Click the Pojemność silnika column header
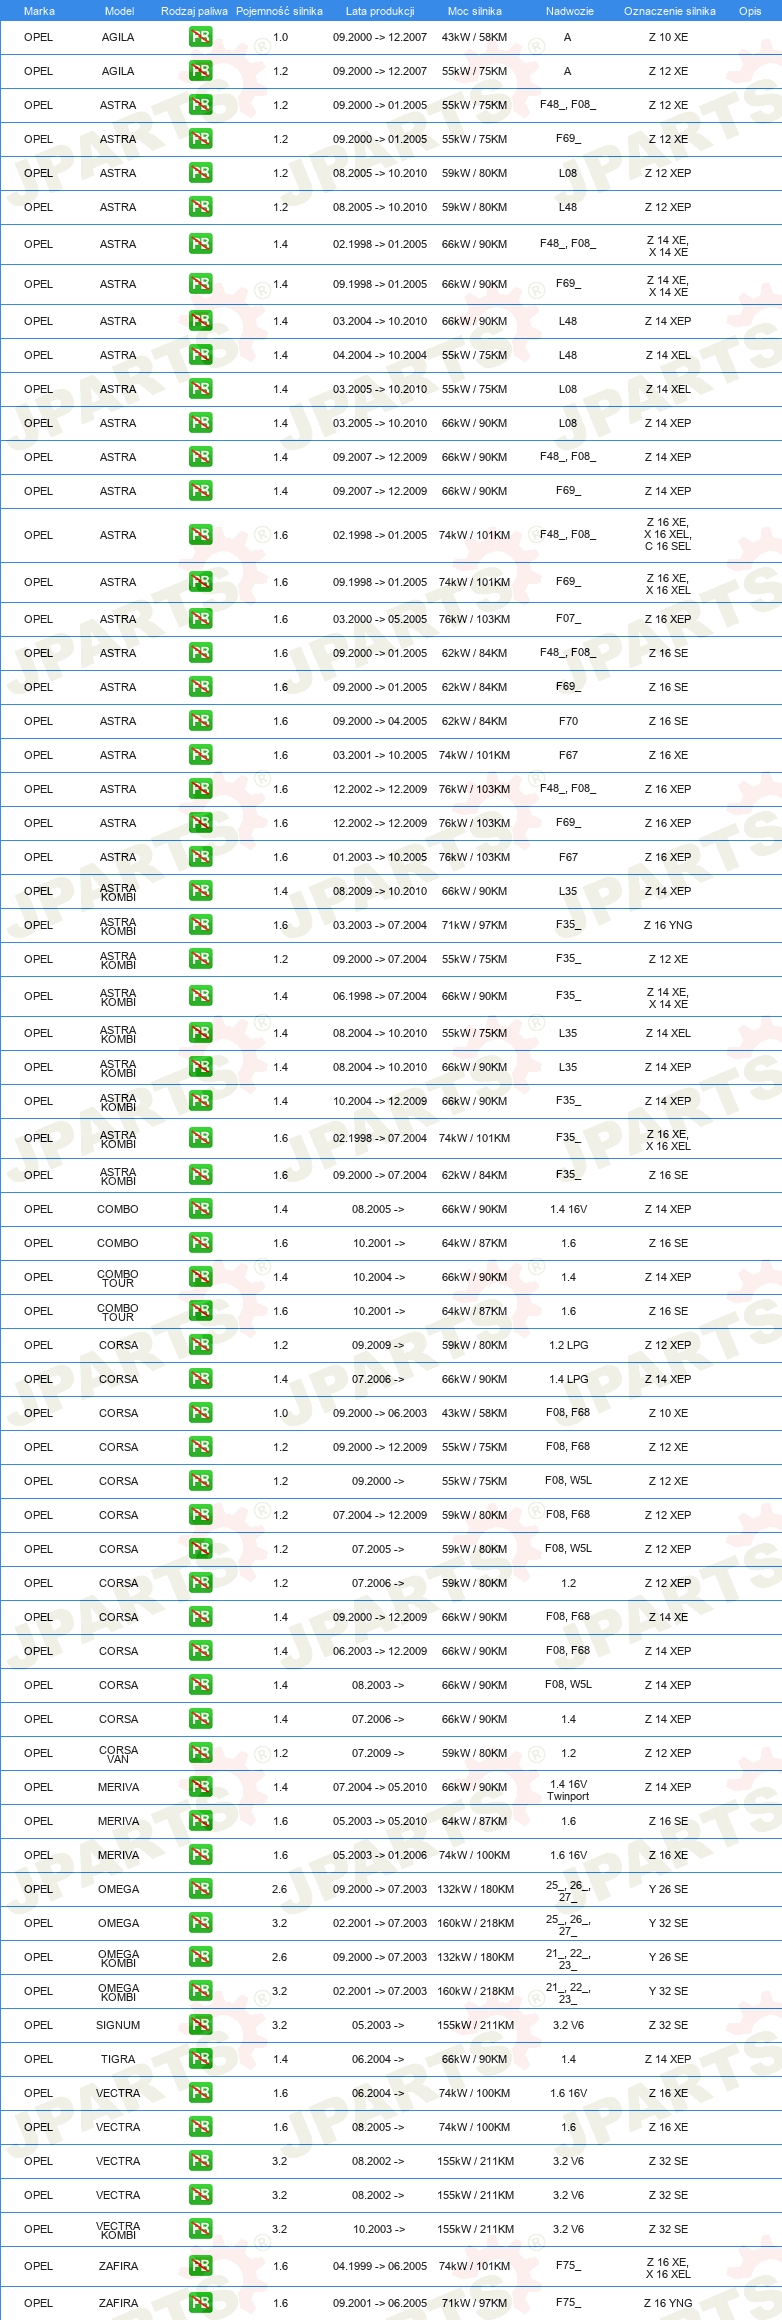This screenshot has width=782, height=2320. (x=279, y=11)
